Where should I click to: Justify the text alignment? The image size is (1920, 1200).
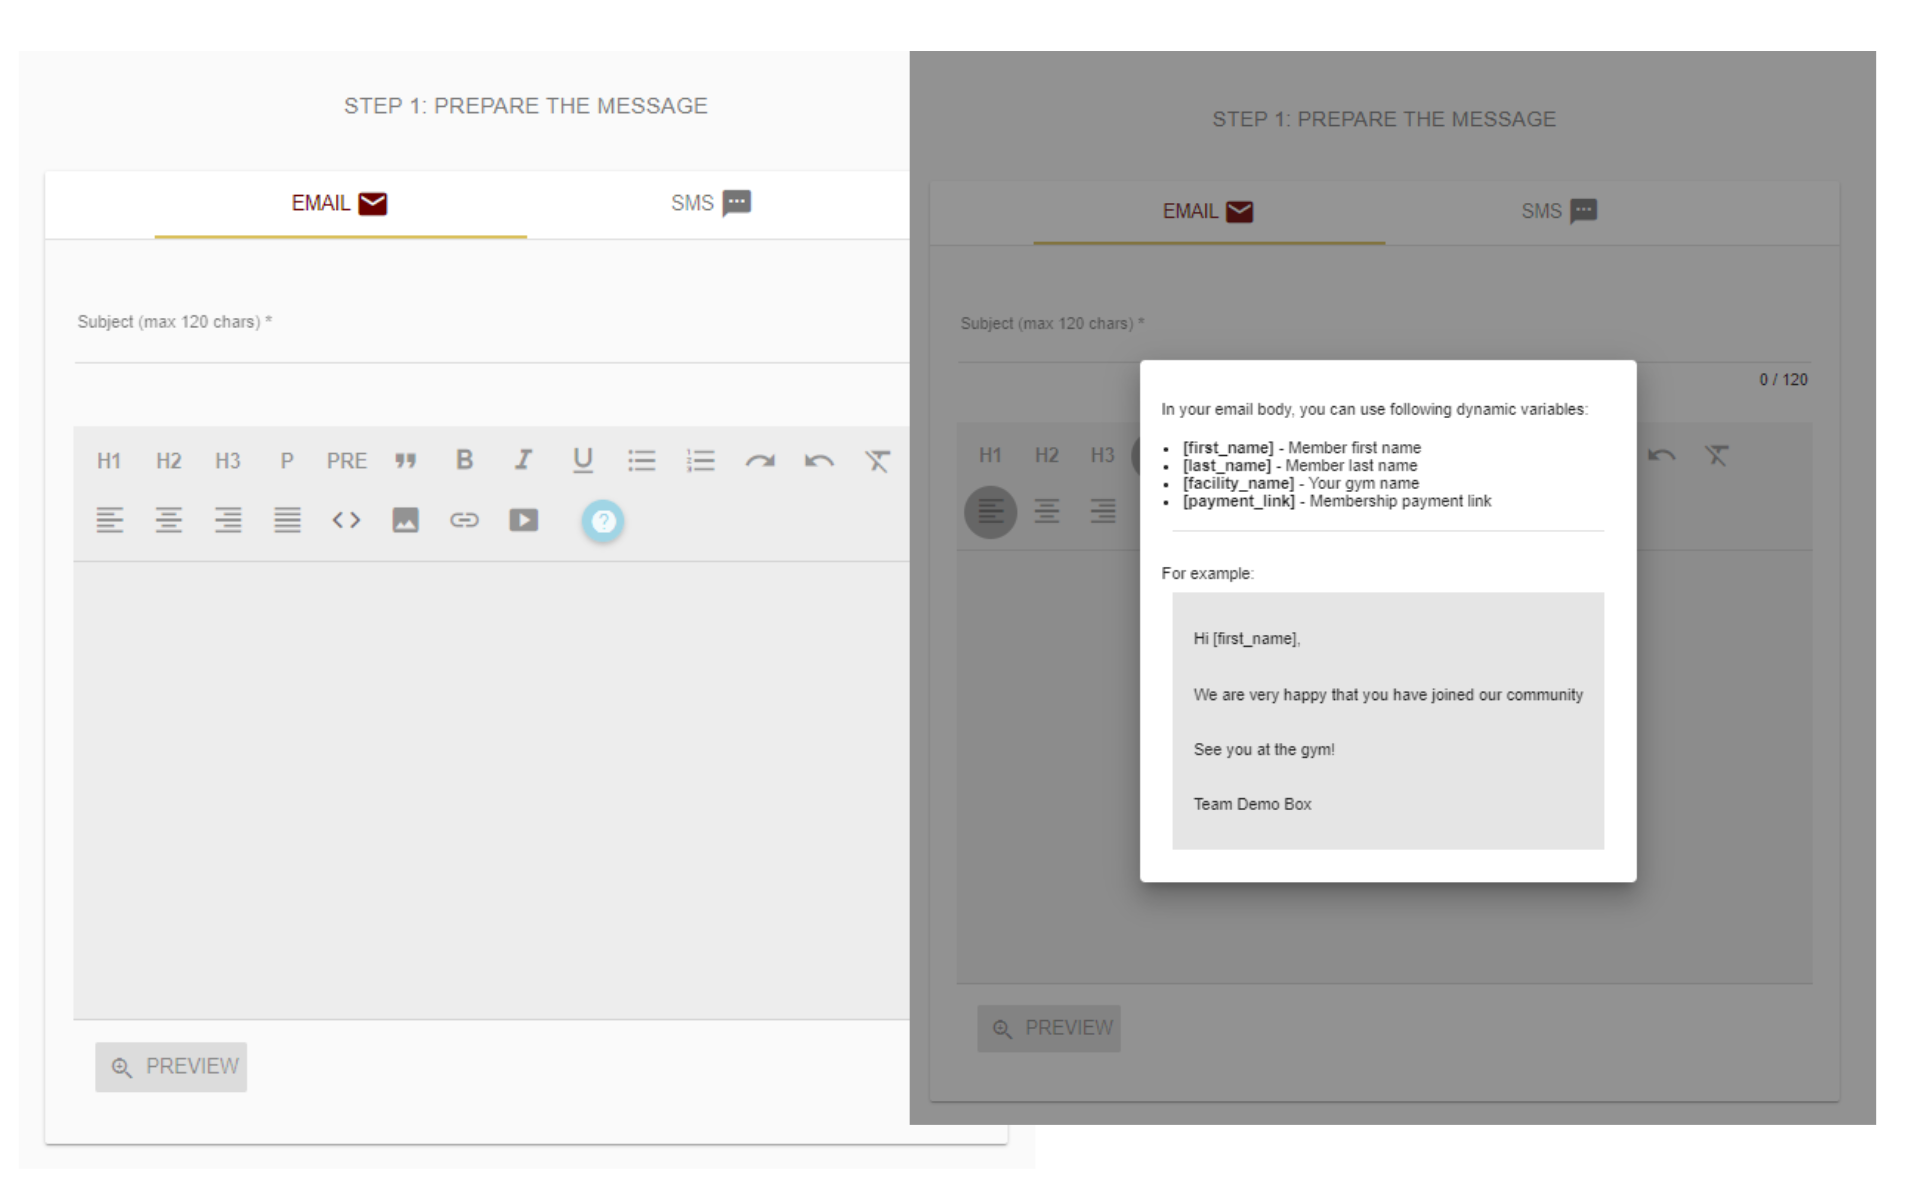[x=287, y=520]
